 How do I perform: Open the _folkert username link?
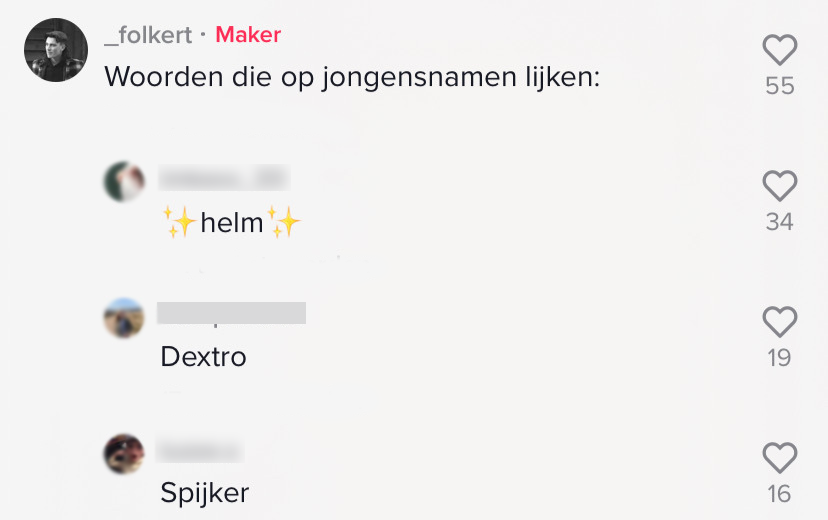pos(148,35)
